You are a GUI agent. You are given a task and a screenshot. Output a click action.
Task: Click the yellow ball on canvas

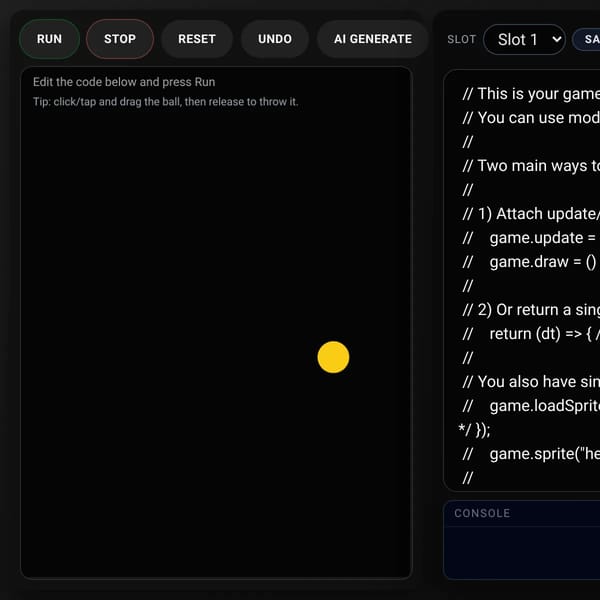(x=333, y=357)
